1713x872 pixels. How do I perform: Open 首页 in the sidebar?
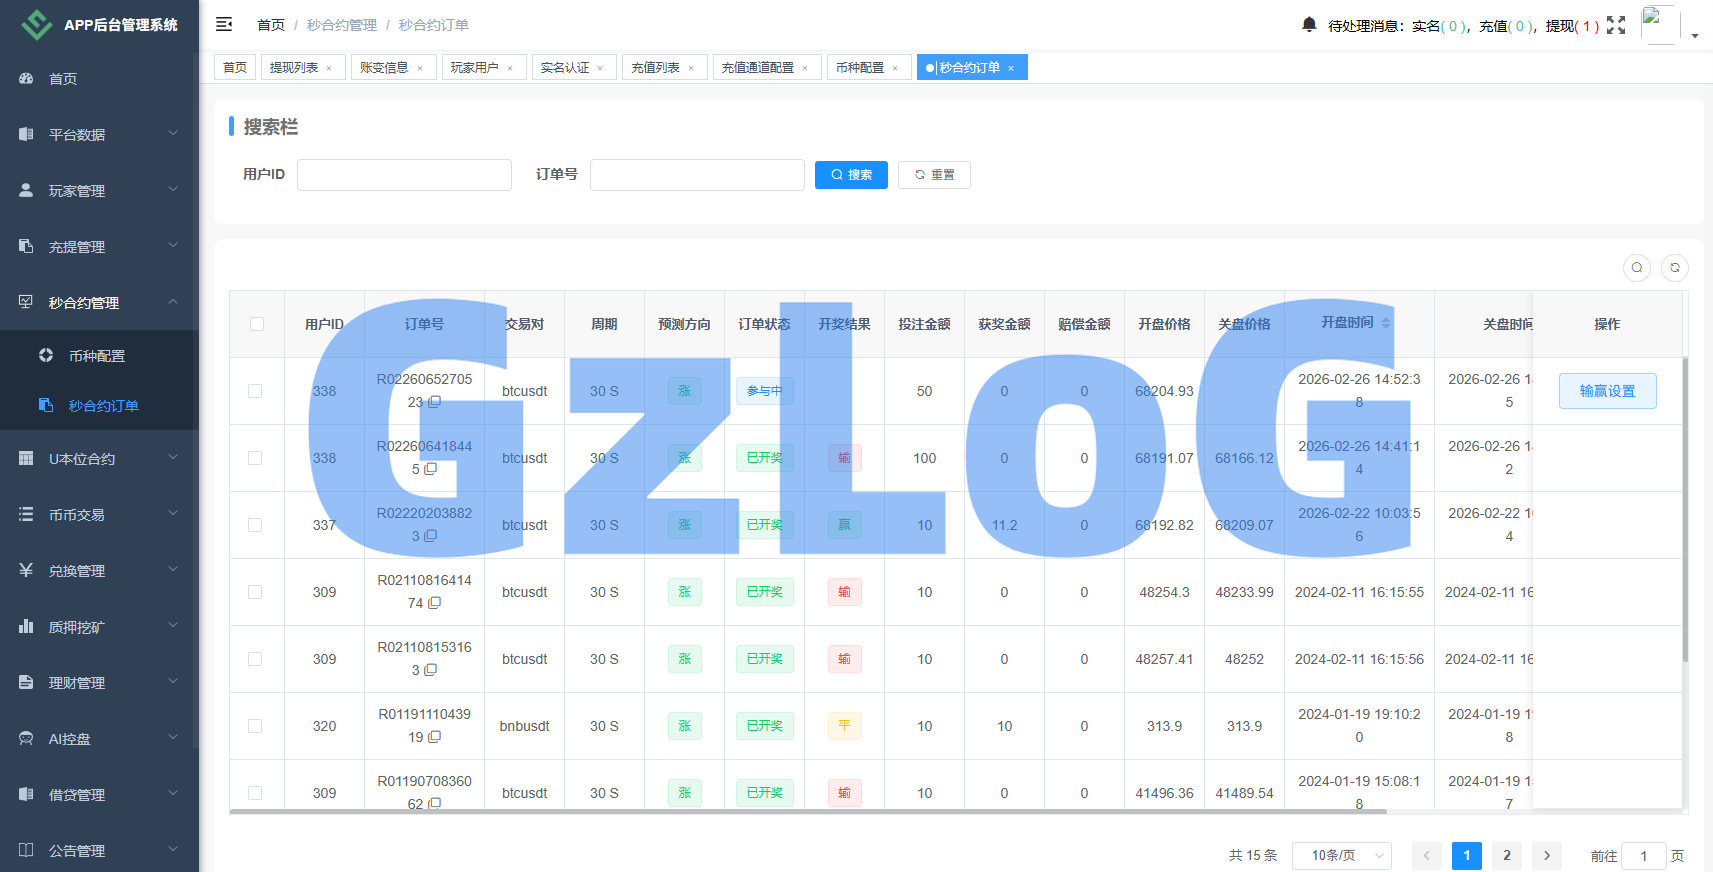coord(99,78)
